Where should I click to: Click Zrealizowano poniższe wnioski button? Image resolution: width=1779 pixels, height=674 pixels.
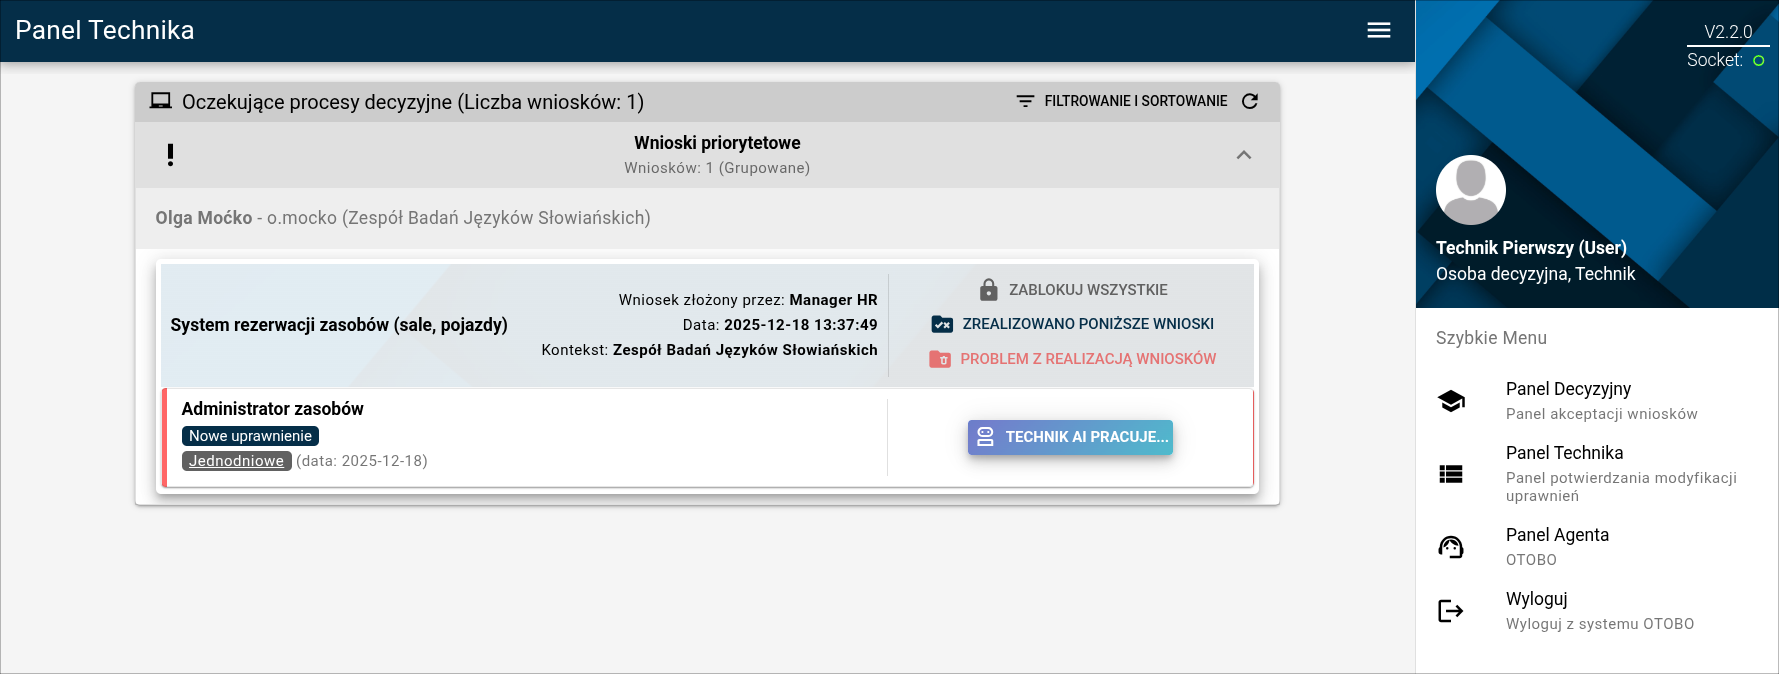(1073, 324)
